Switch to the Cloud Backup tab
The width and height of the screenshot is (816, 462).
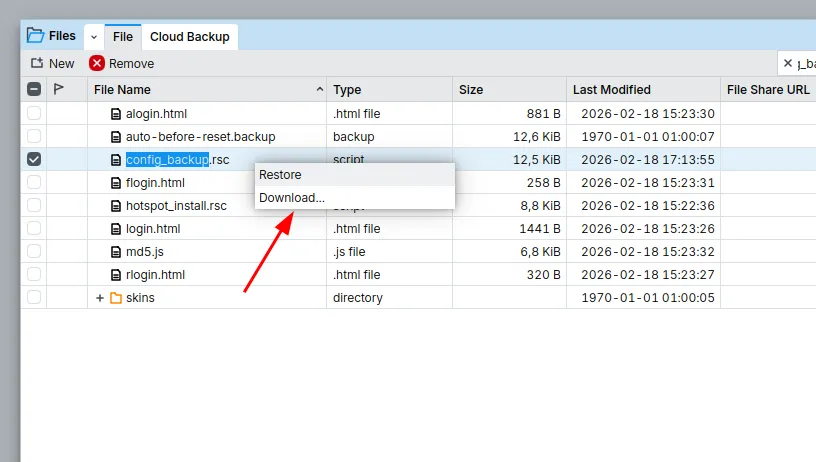pos(189,37)
